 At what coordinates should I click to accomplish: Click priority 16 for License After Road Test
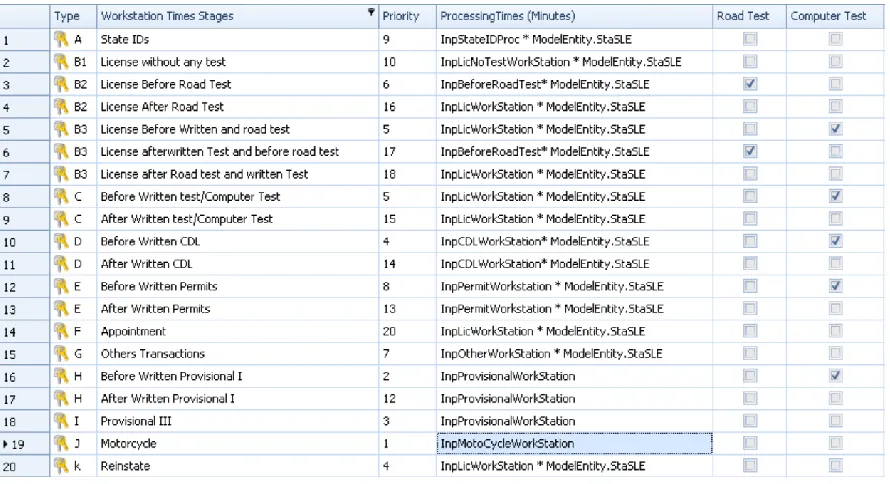click(x=408, y=107)
